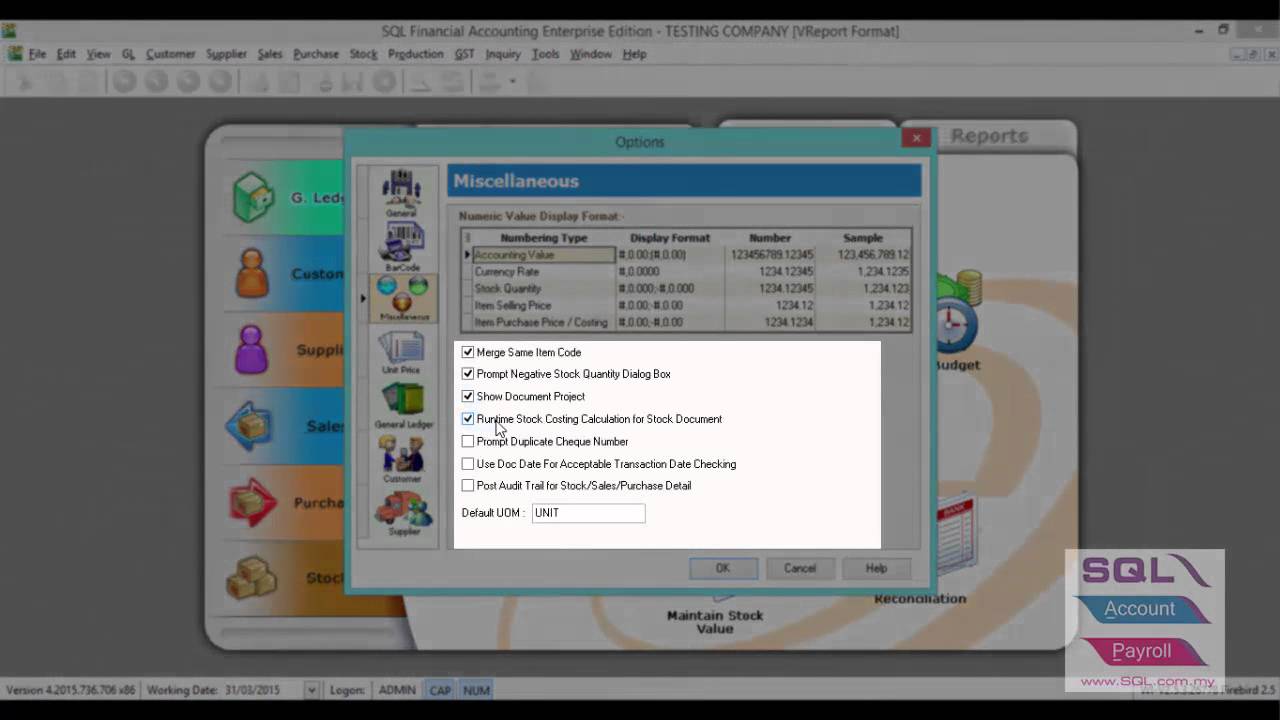Open Working Date dropdown in status bar
The width and height of the screenshot is (1280, 720).
(311, 690)
